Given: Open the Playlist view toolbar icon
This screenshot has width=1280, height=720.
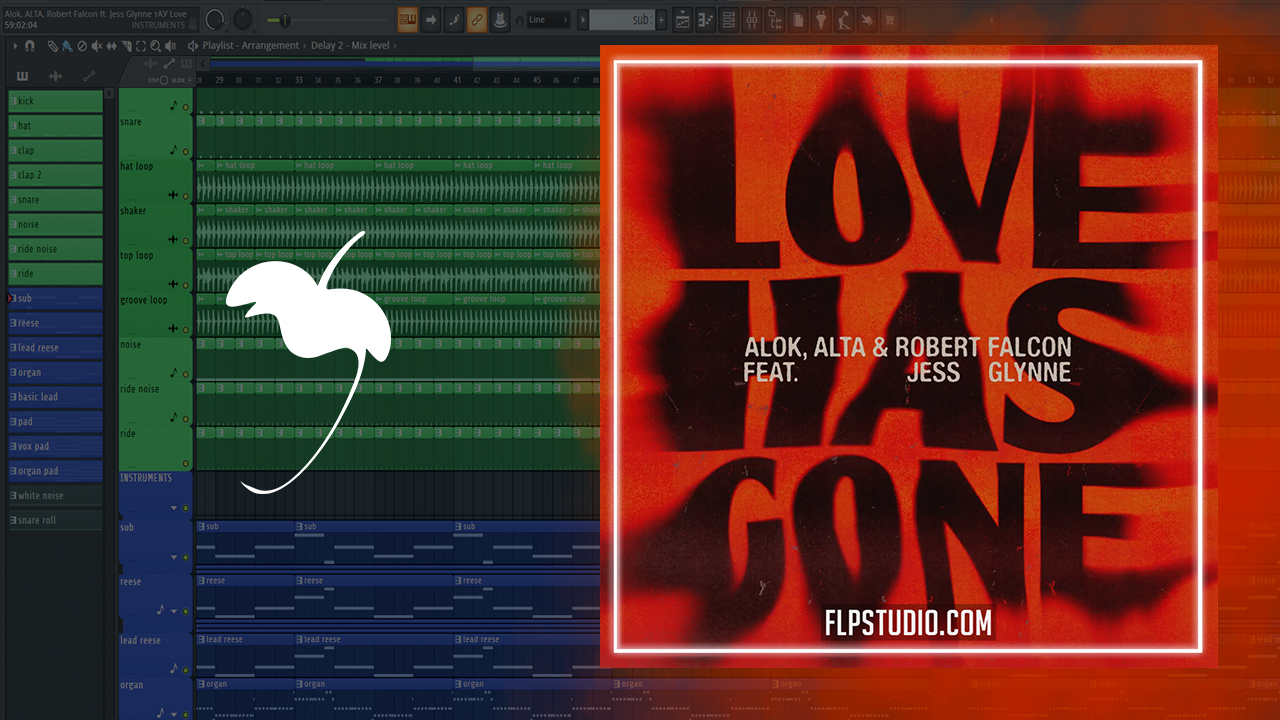Looking at the screenshot, I should (x=683, y=19).
